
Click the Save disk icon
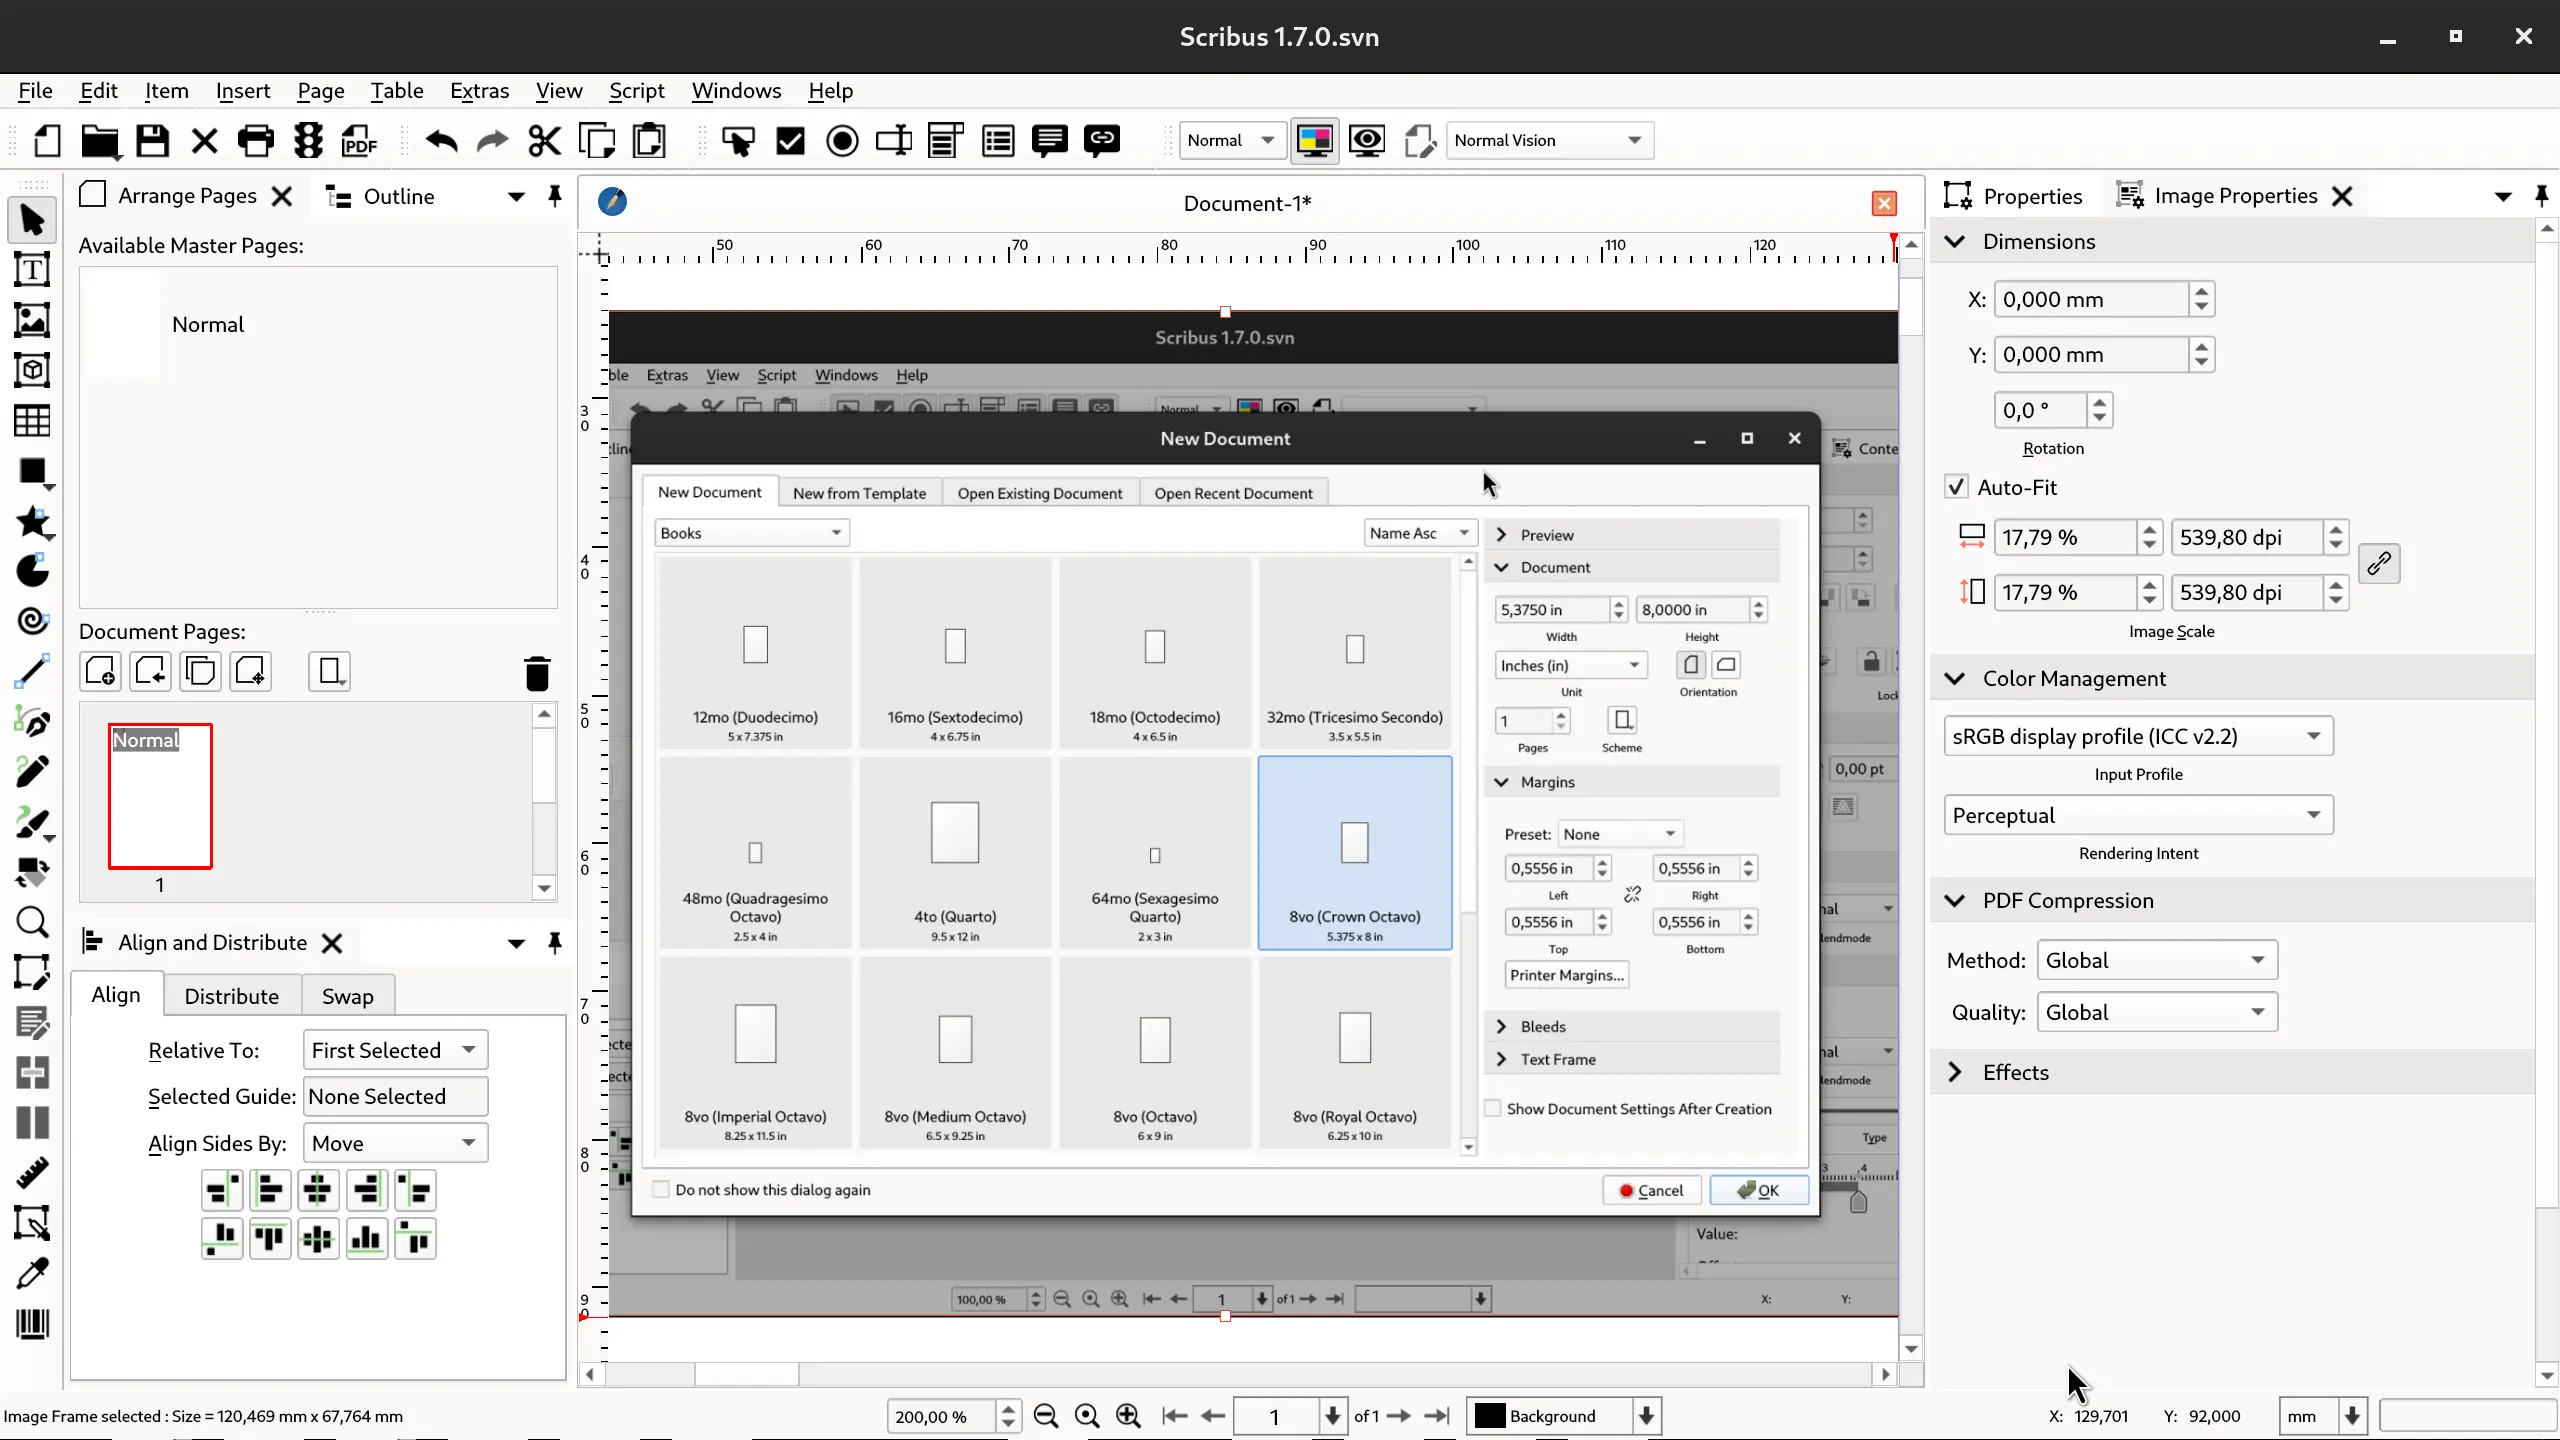(152, 141)
